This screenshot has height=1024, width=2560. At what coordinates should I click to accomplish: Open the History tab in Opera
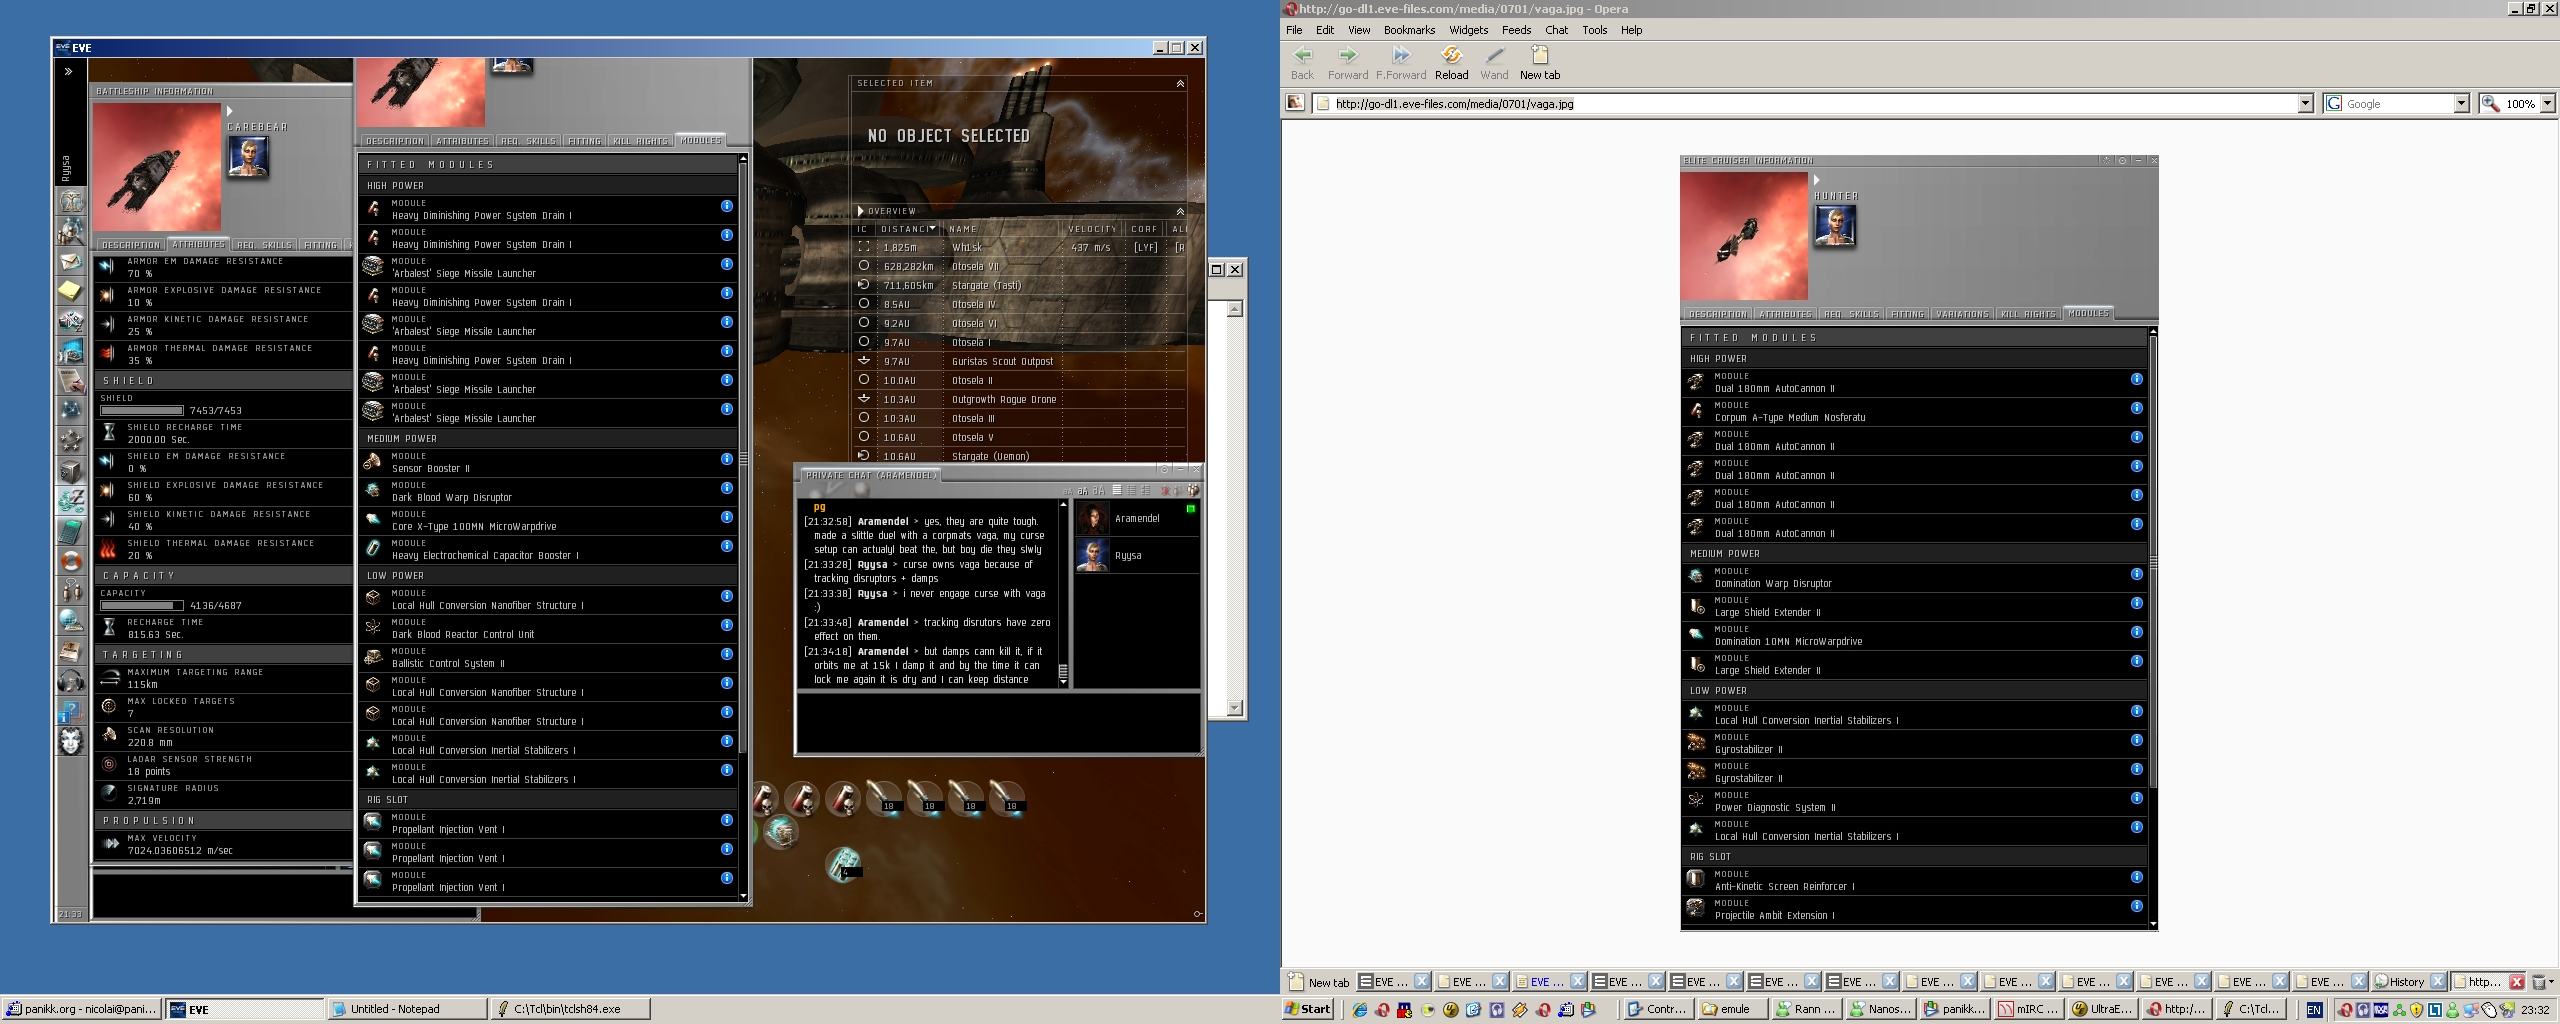[2410, 982]
